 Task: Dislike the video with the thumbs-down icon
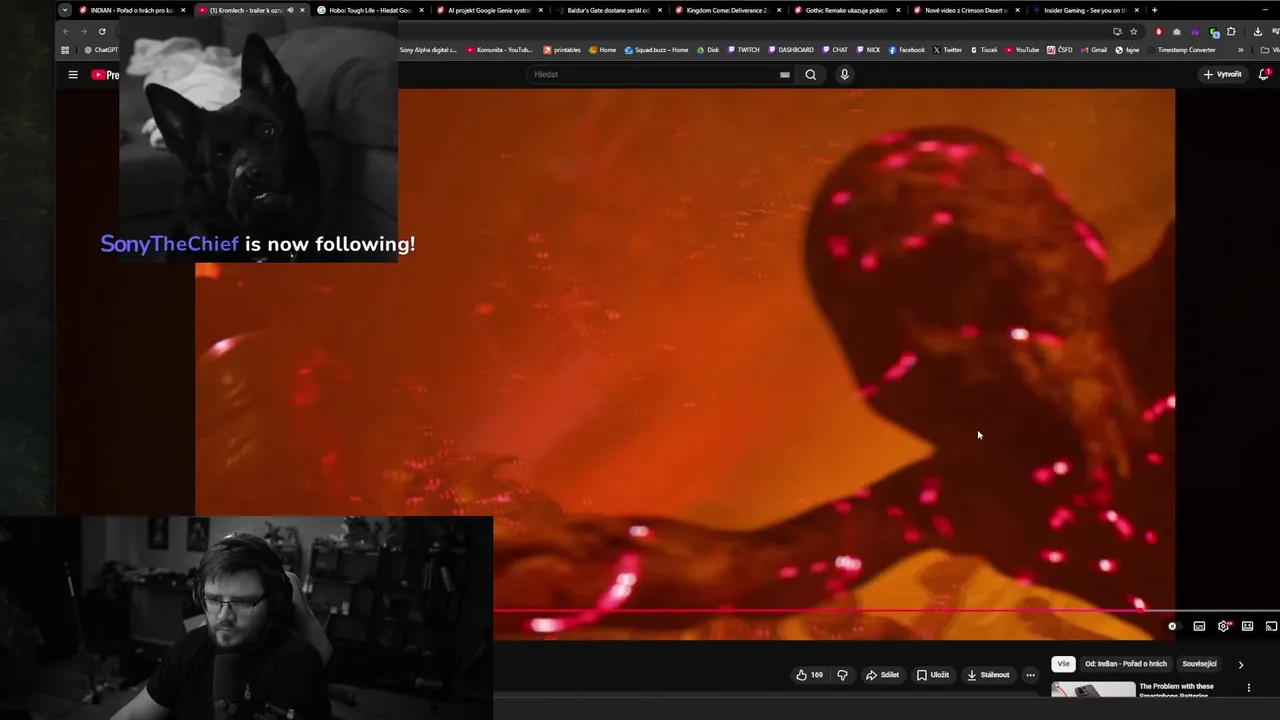coord(842,675)
